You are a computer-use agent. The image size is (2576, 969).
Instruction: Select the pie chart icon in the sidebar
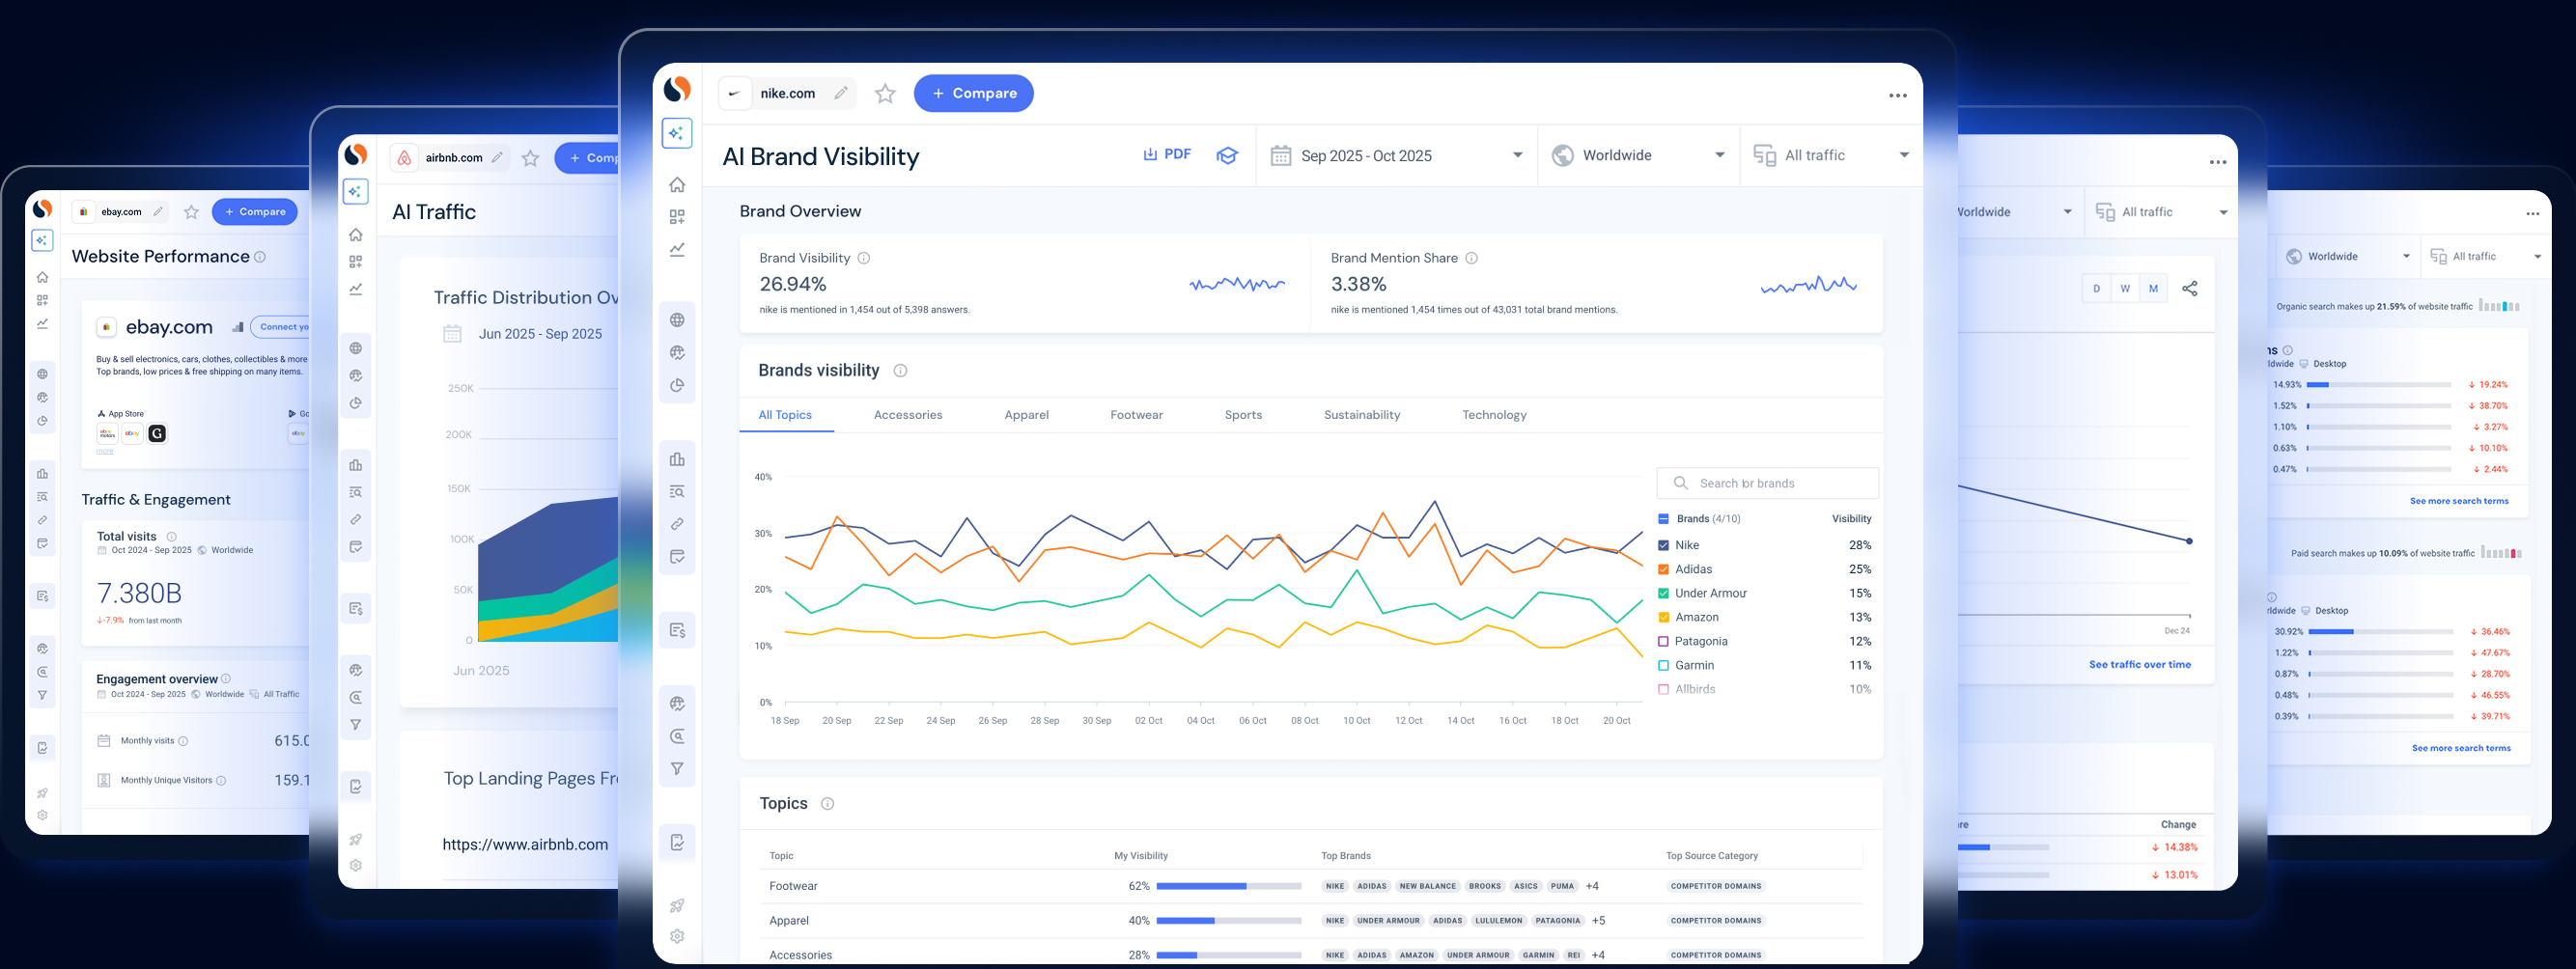click(x=677, y=385)
